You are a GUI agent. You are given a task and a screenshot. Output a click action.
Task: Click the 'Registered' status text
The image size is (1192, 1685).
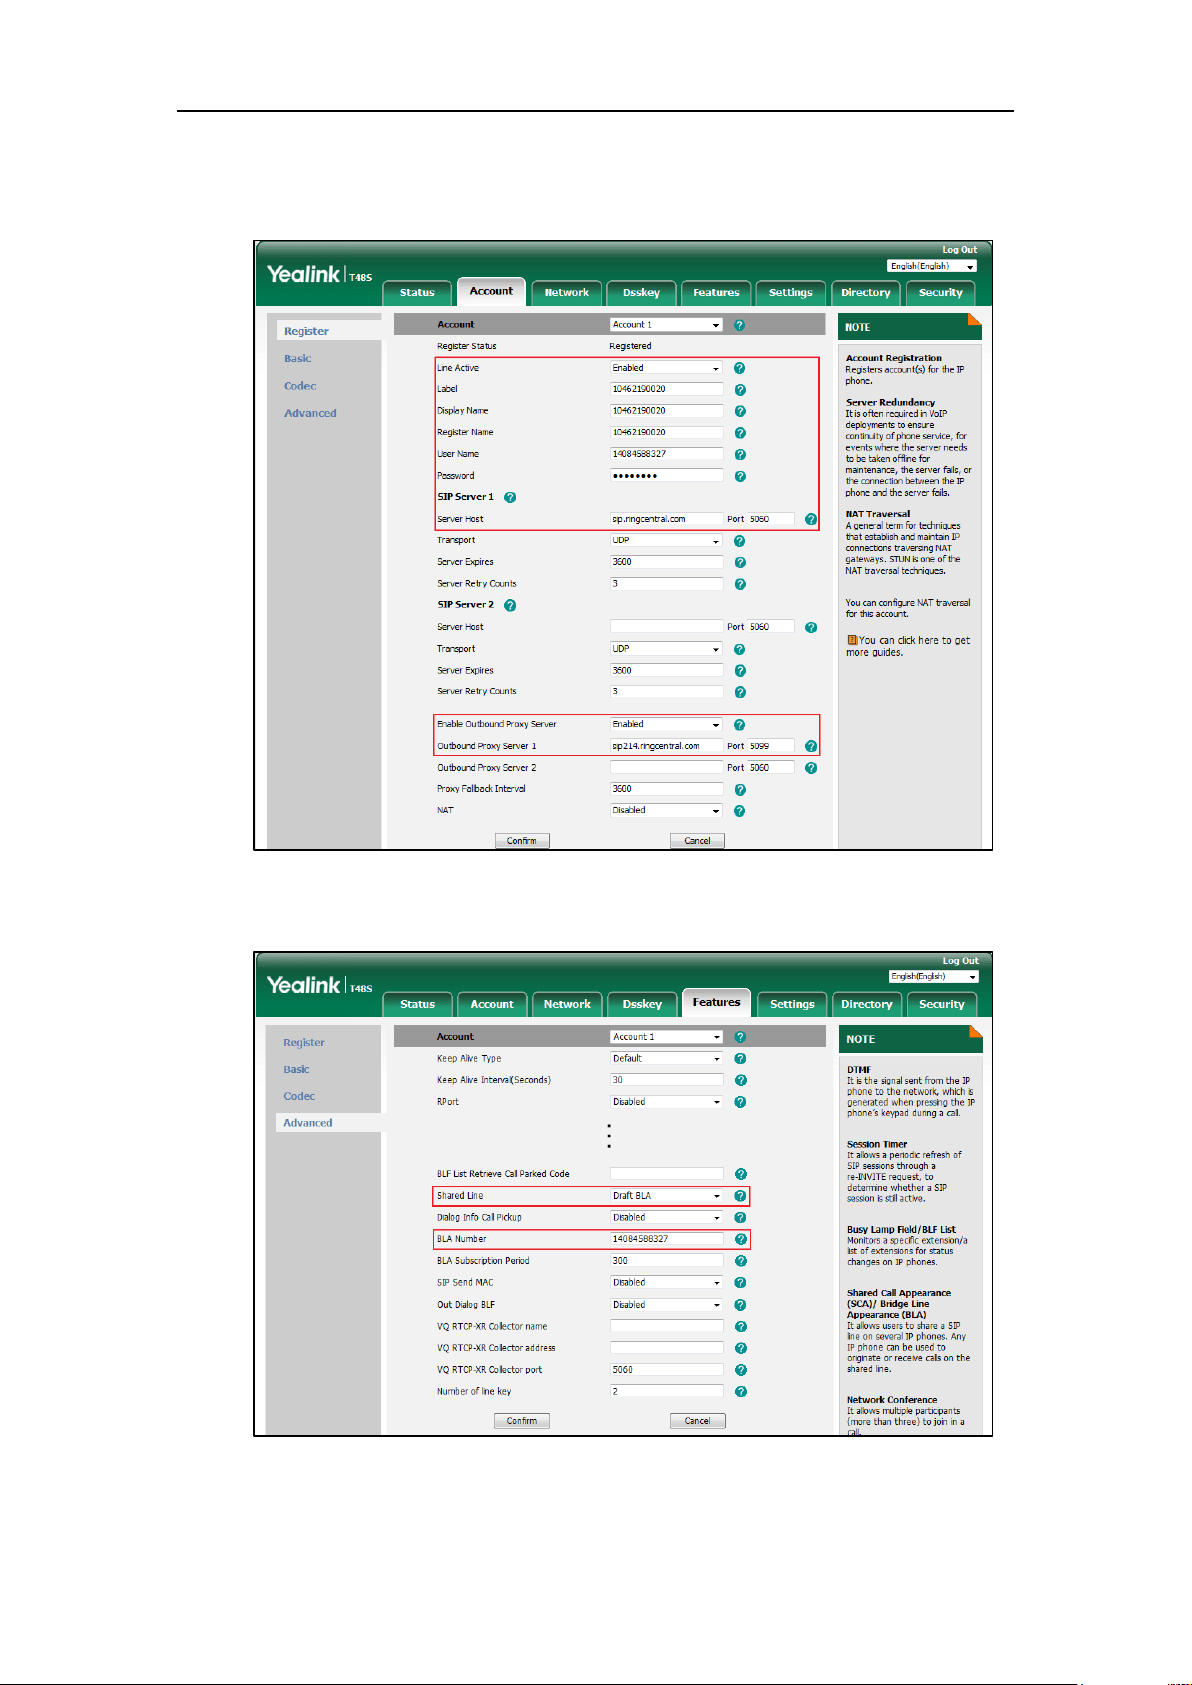click(x=630, y=346)
